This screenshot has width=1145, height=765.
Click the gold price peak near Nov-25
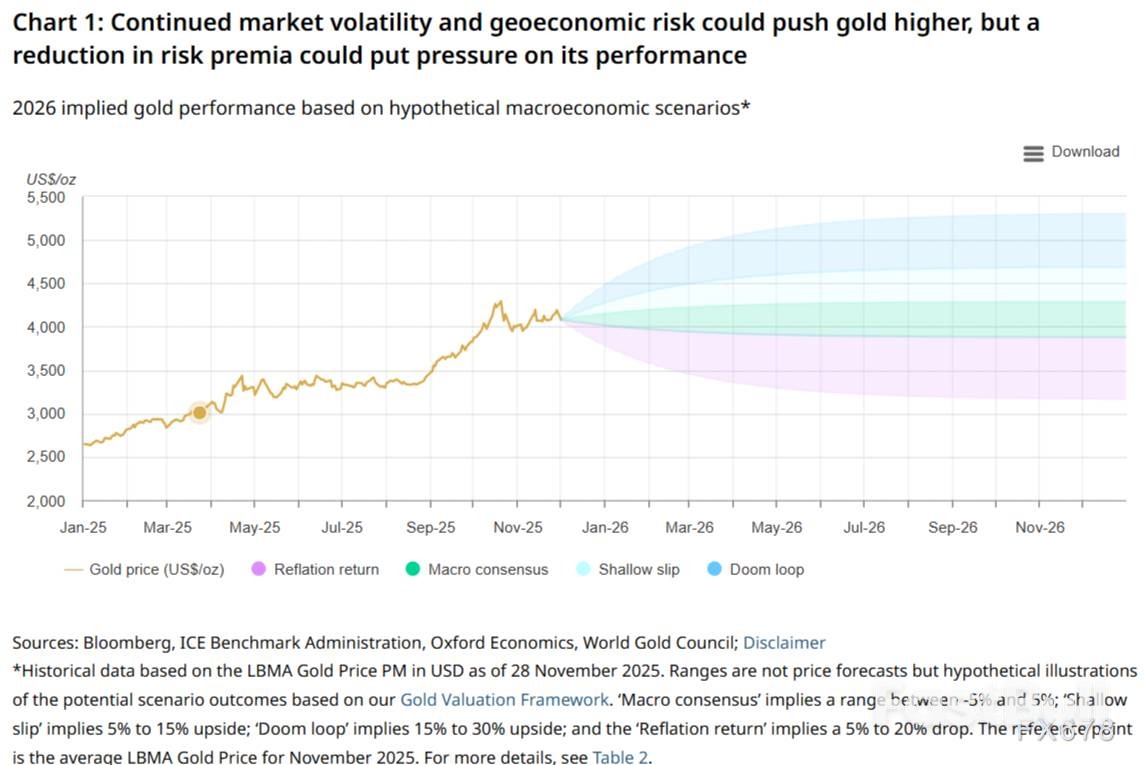tap(498, 302)
